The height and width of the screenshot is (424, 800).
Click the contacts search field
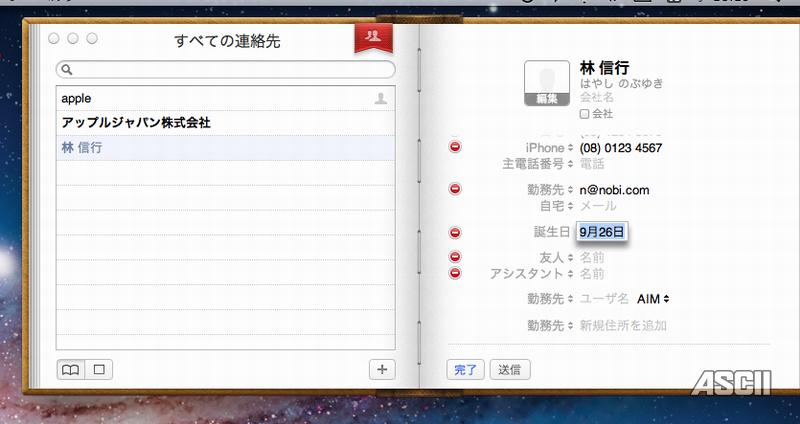[226, 69]
